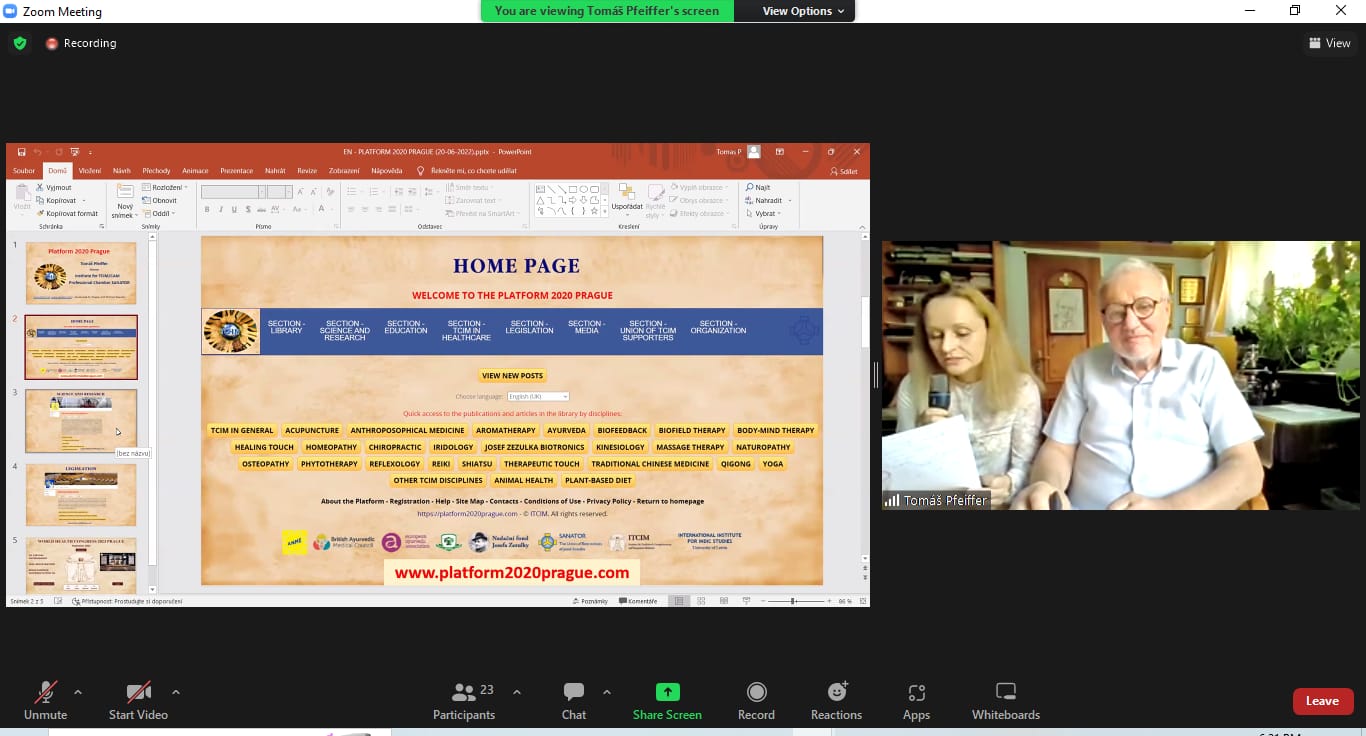Click the red Leave button

[1322, 701]
